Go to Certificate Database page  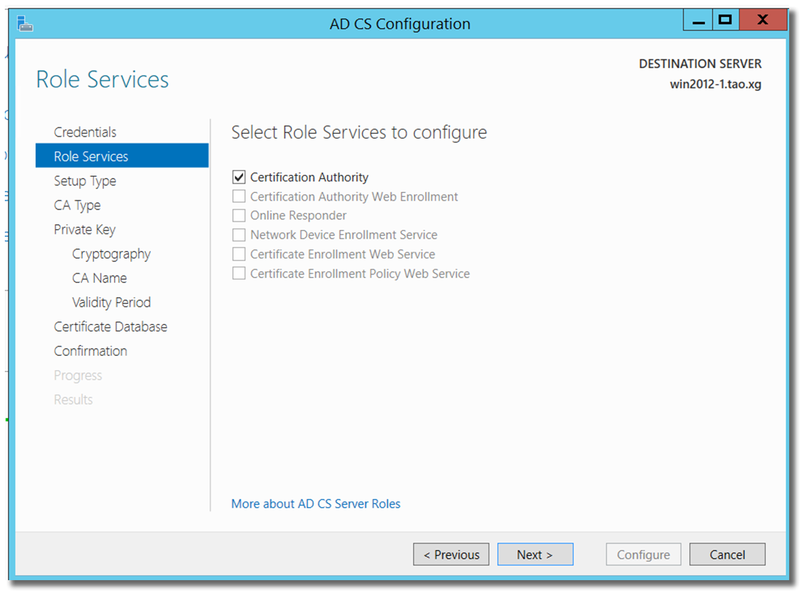[x=111, y=327]
